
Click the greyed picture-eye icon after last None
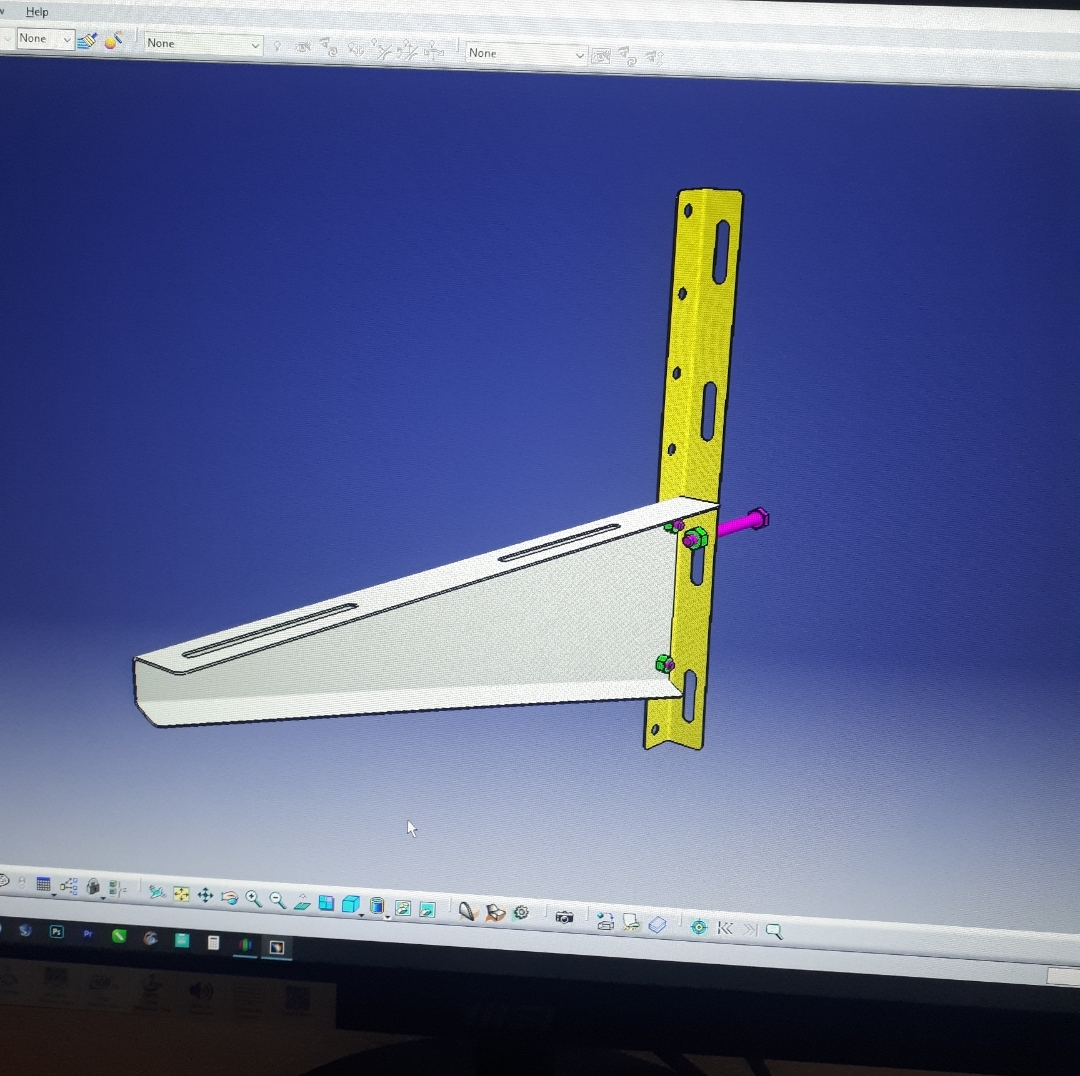601,56
